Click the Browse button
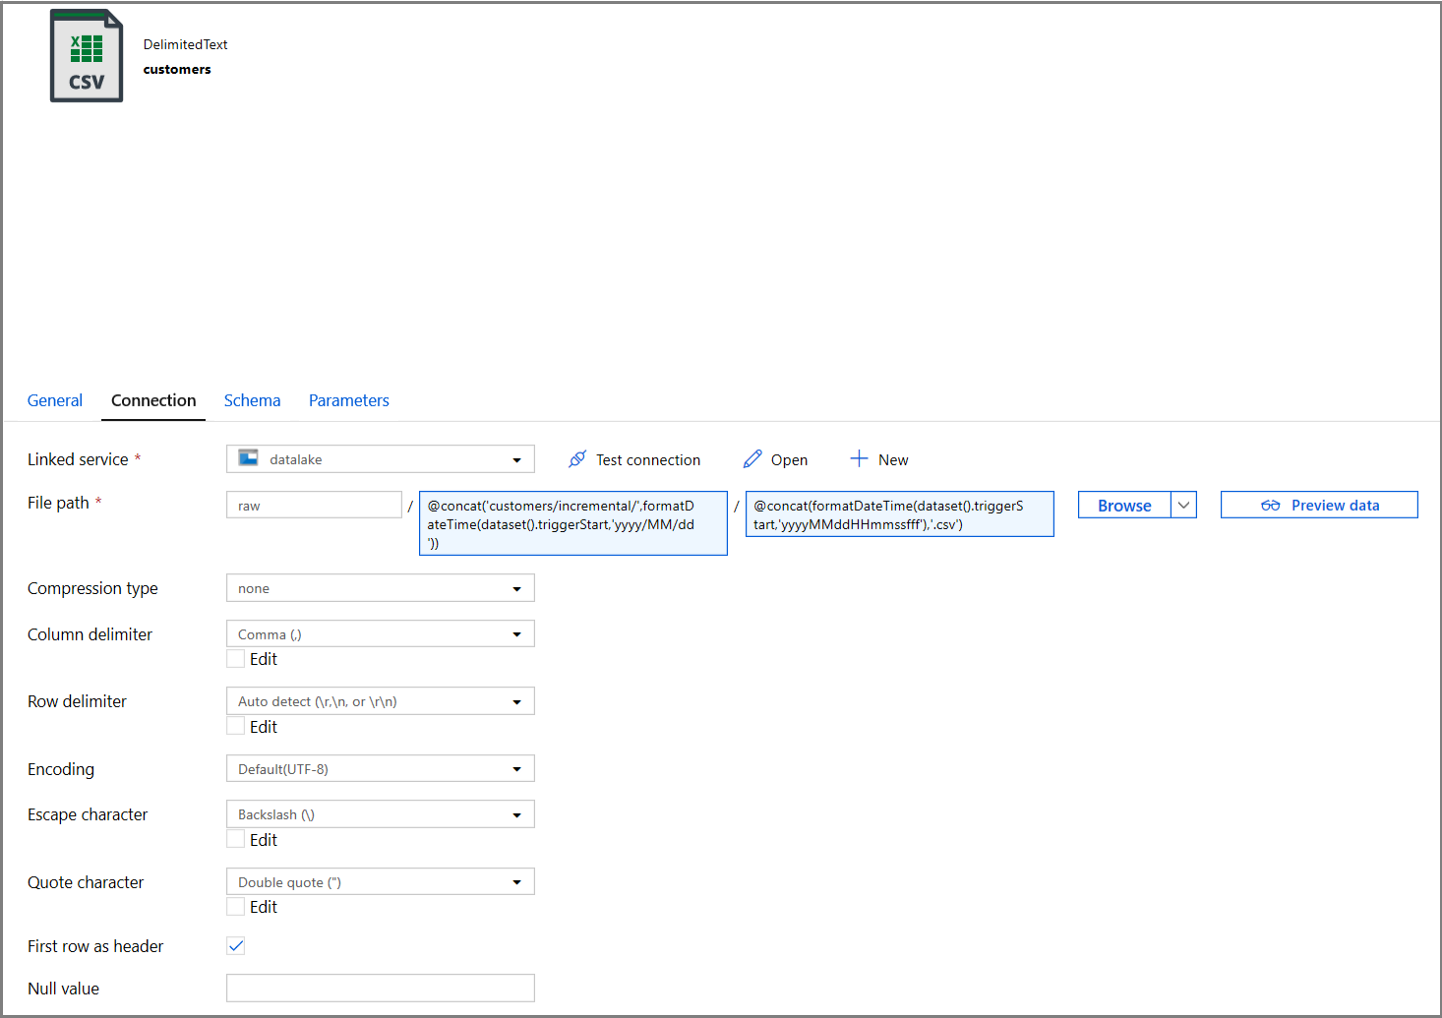This screenshot has width=1442, height=1018. pos(1124,505)
